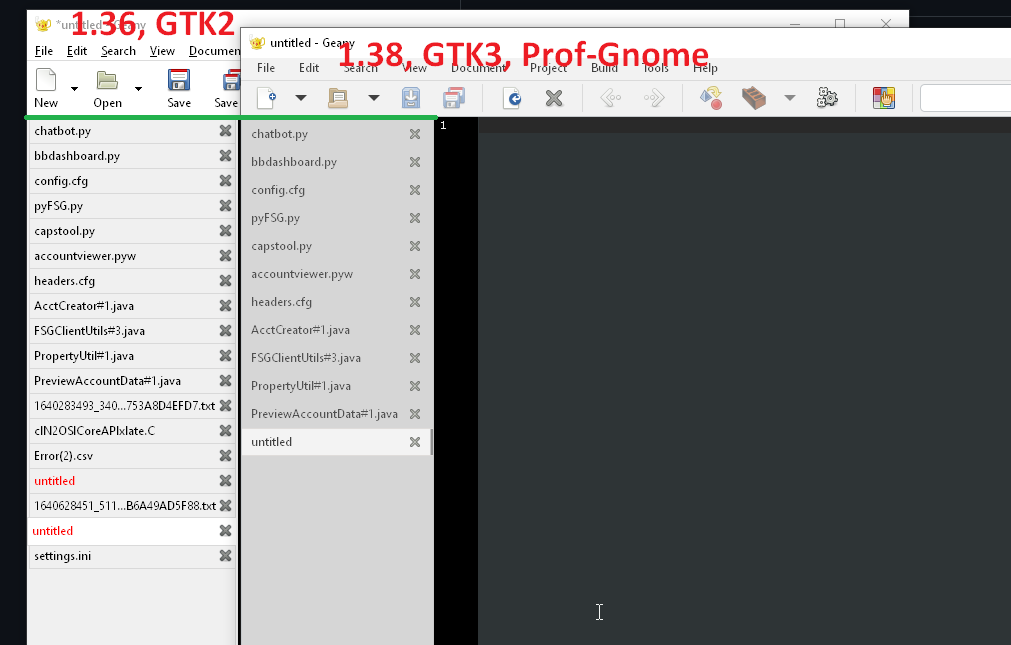
Task: Click the Build brick icon in the toolbar
Action: 753,98
